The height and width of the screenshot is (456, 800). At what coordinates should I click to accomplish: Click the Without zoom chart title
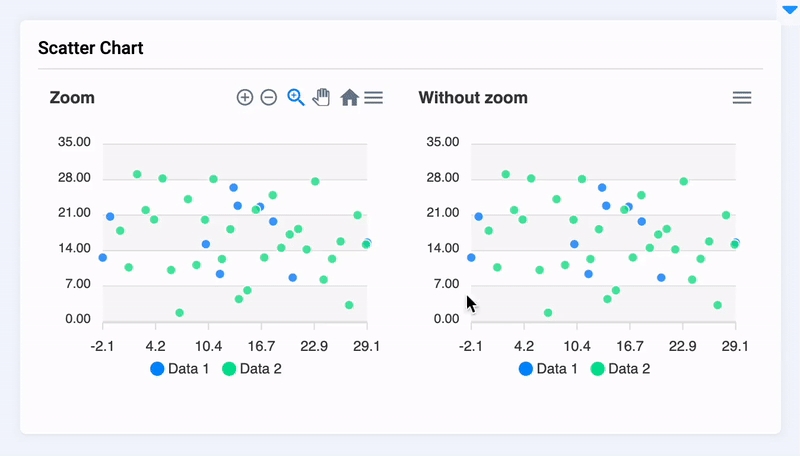(x=473, y=97)
